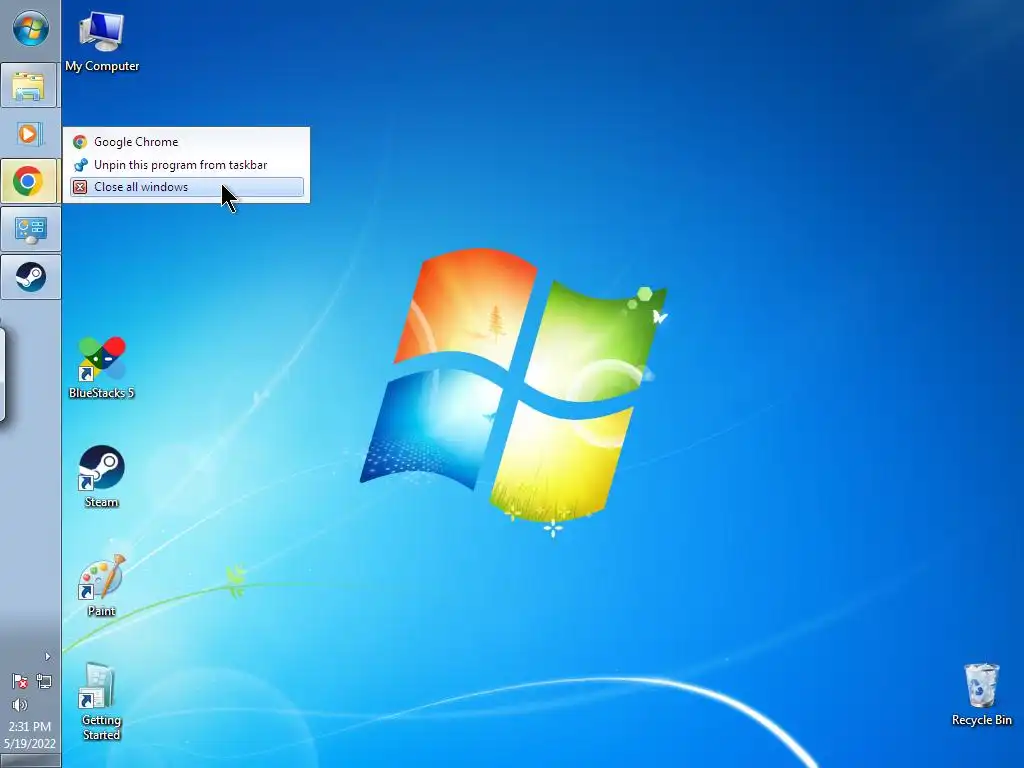1024x768 pixels.
Task: Select the Steam desktop shortcut
Action: [x=102, y=477]
